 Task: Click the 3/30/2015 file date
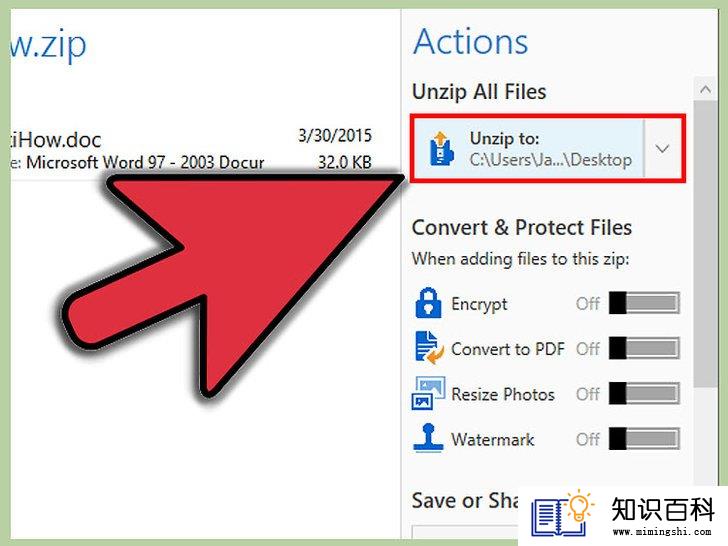[335, 136]
